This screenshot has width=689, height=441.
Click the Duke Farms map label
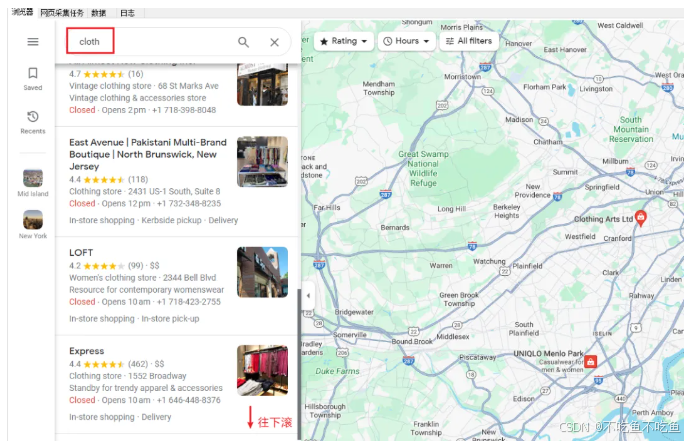tap(337, 371)
